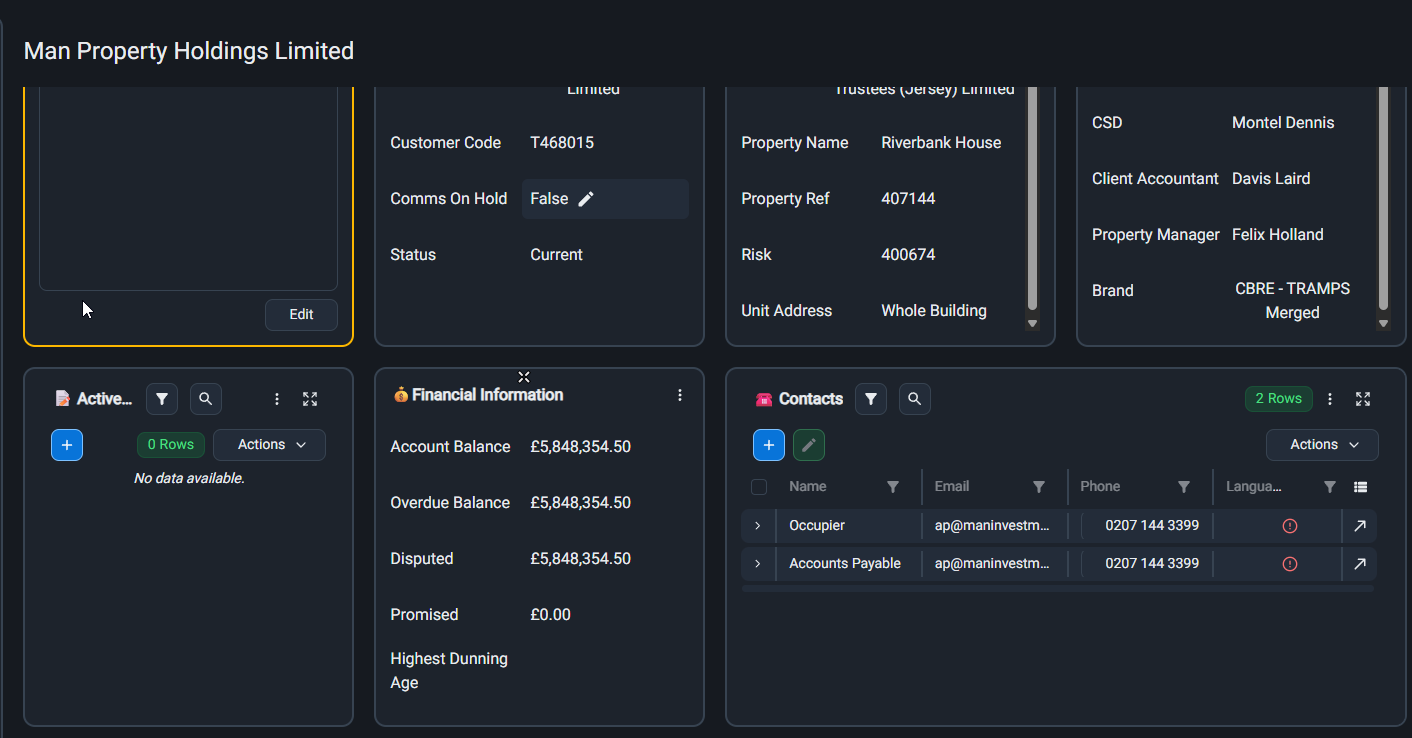Click the Promised amount £0.00
The height and width of the screenshot is (738, 1412).
[x=551, y=615]
